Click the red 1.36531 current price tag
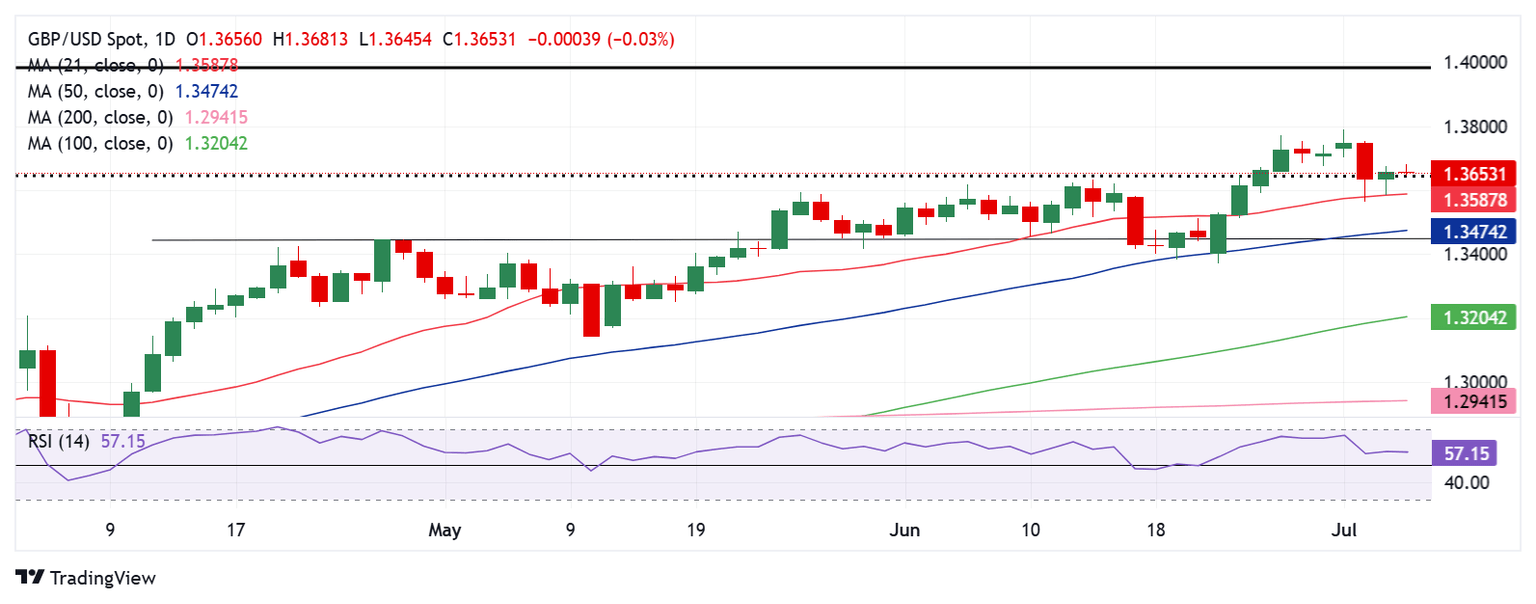This screenshot has width=1536, height=604. (x=1475, y=173)
